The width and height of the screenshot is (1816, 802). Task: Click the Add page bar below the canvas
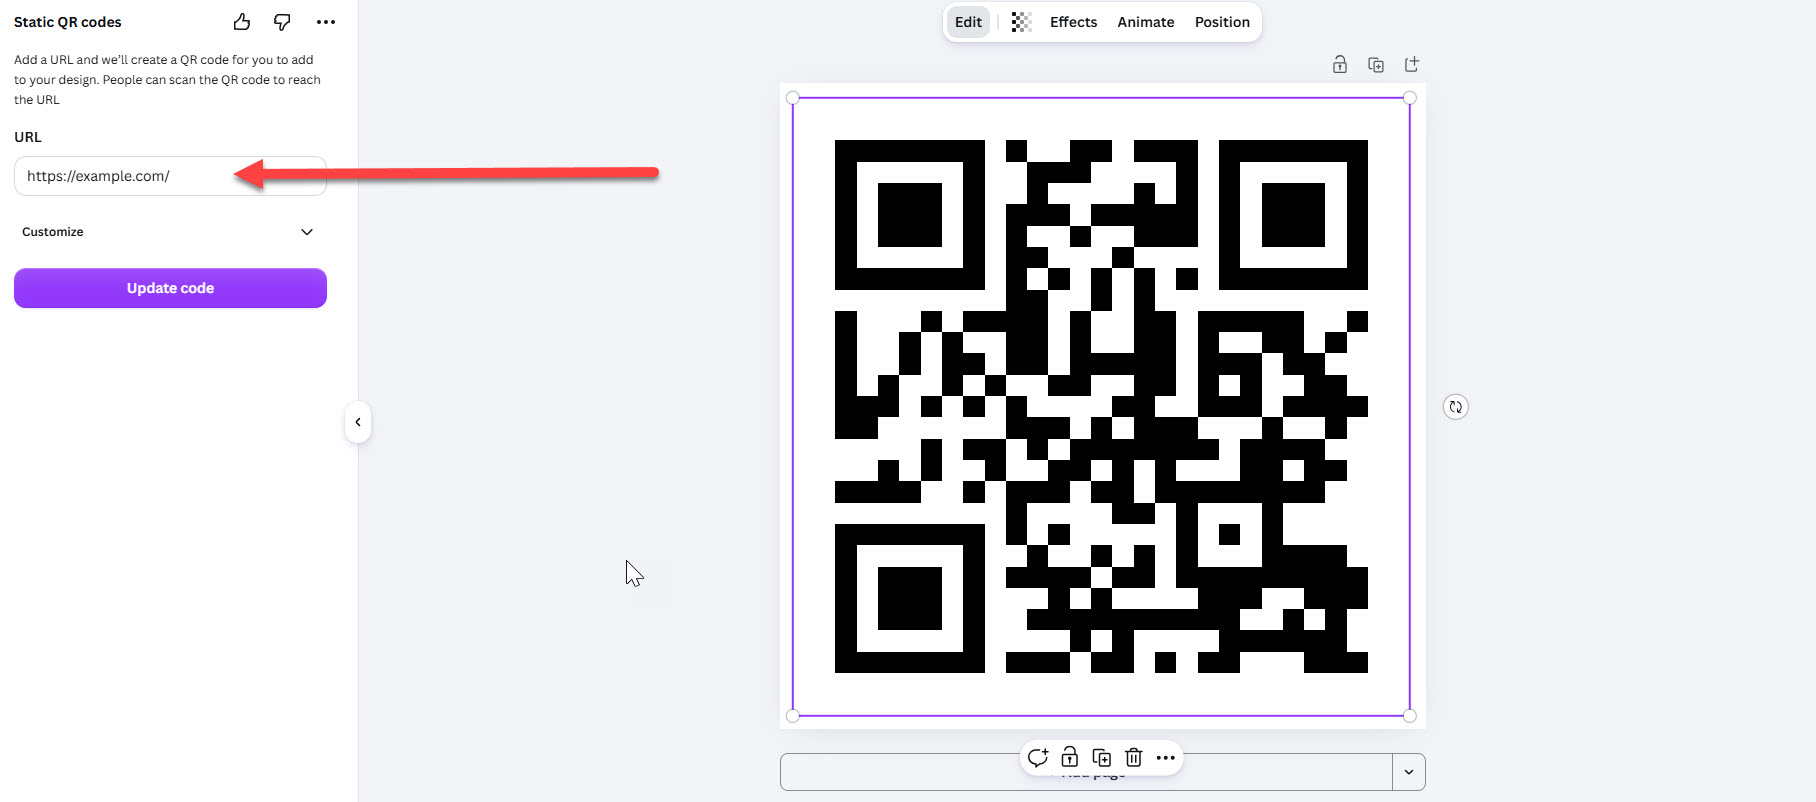(1086, 772)
